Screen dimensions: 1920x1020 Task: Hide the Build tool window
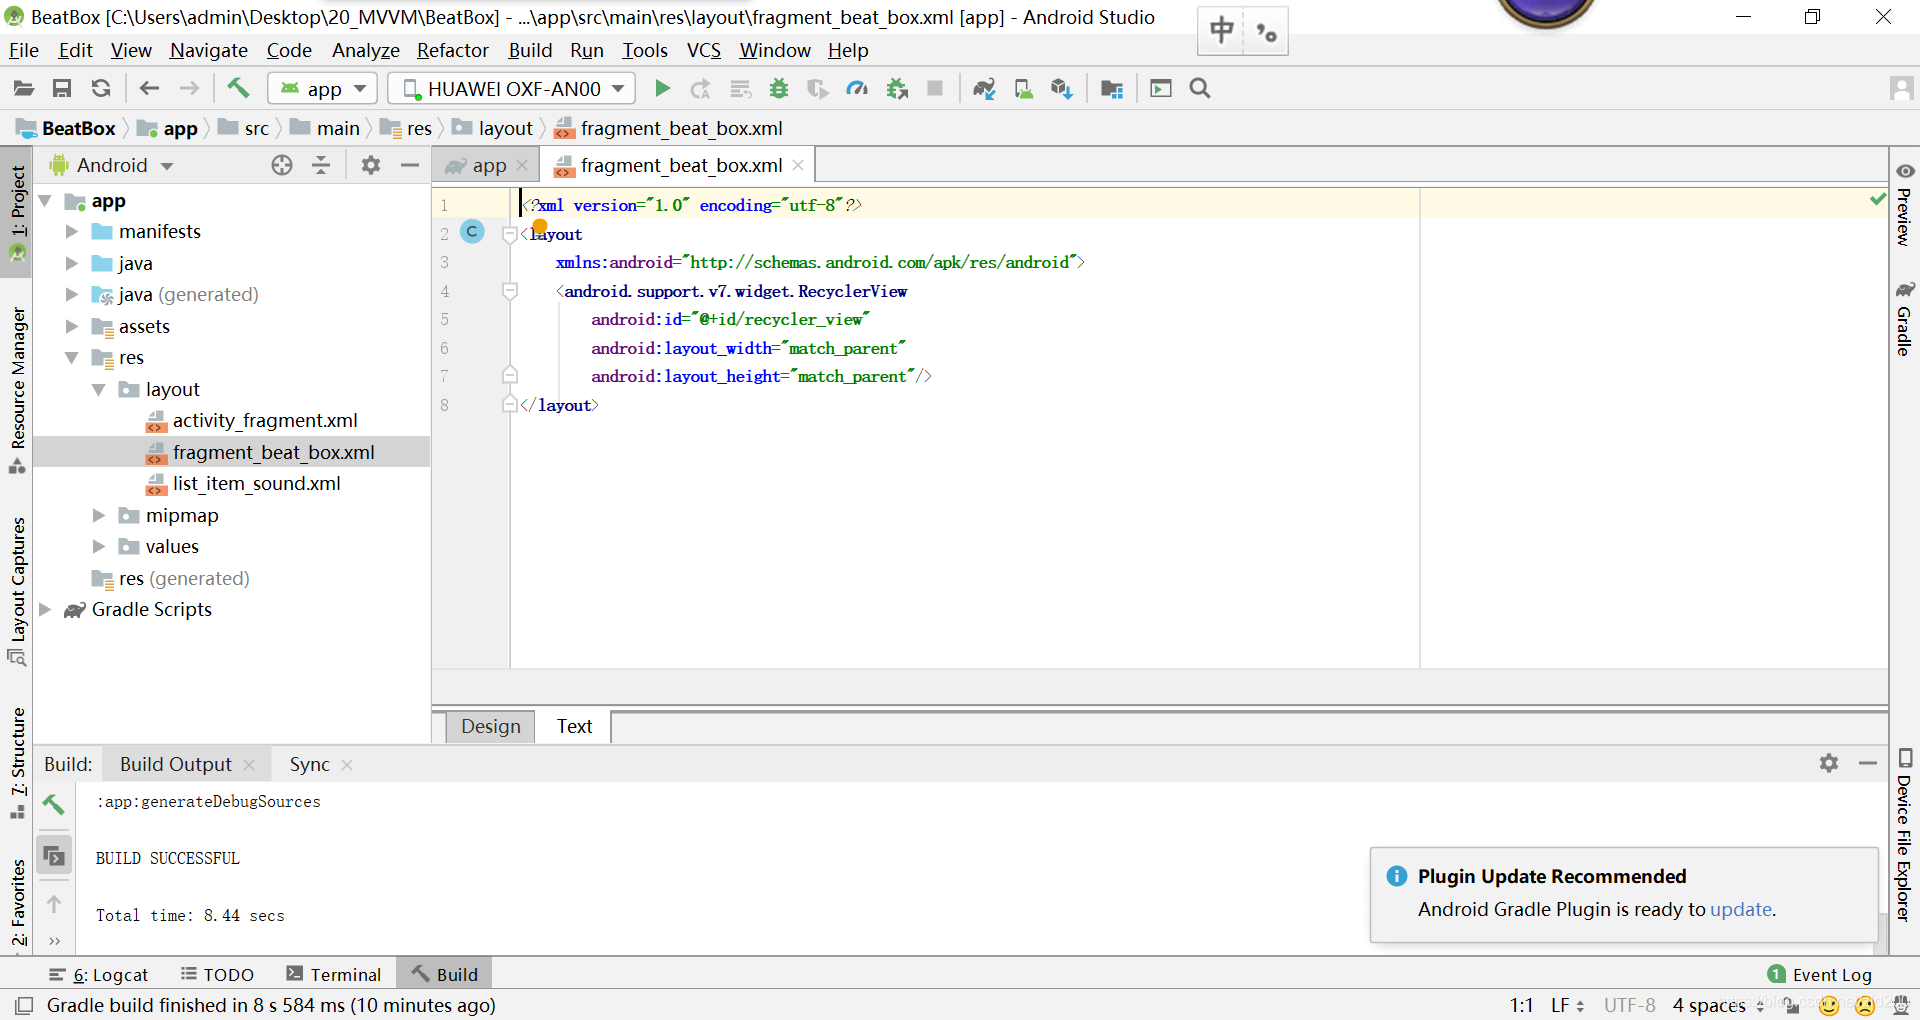tap(1868, 763)
